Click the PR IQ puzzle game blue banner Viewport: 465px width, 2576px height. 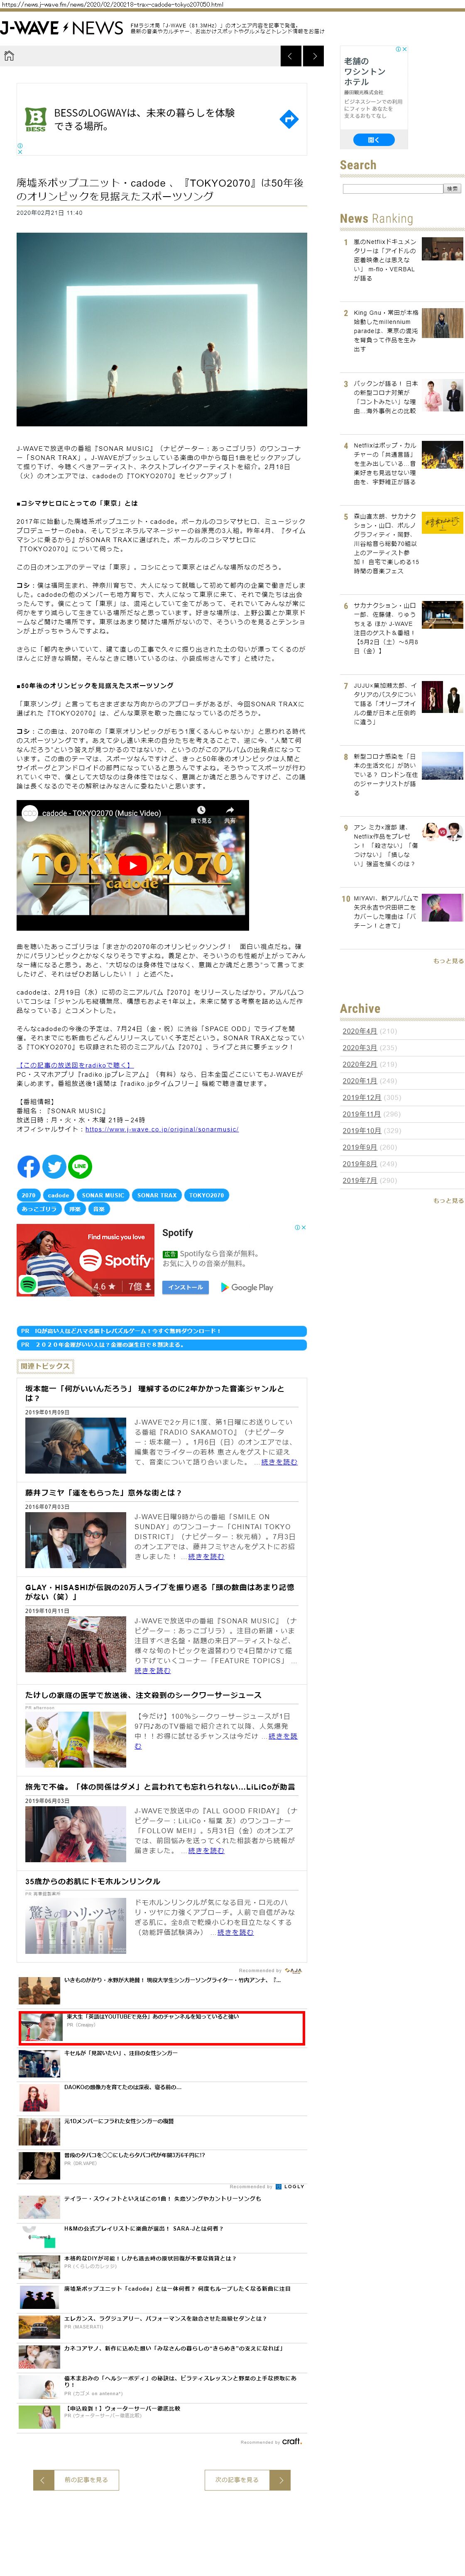coord(162,1331)
